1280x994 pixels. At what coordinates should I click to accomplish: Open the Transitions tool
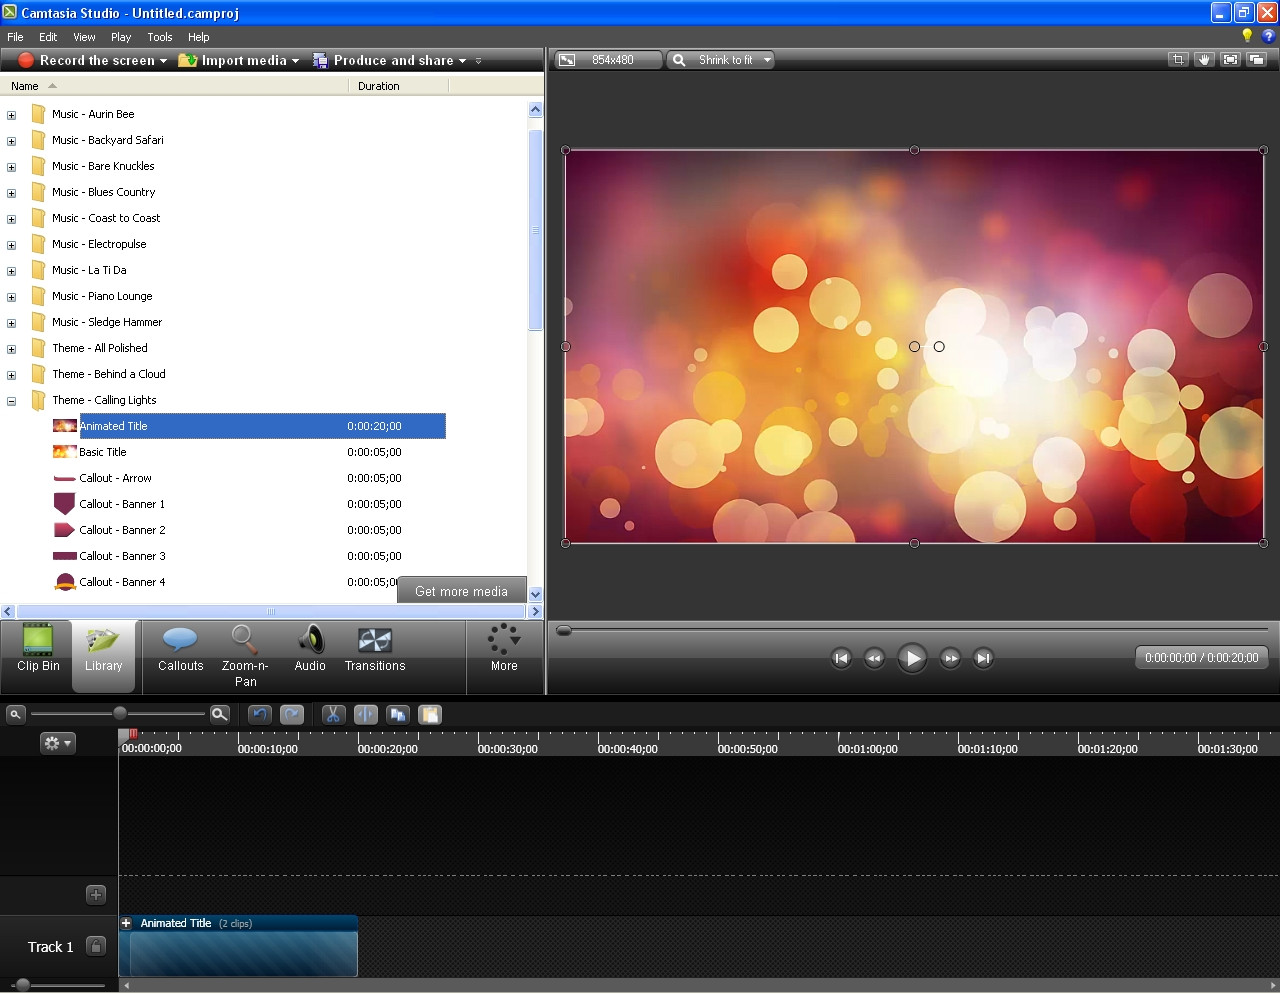coord(375,650)
